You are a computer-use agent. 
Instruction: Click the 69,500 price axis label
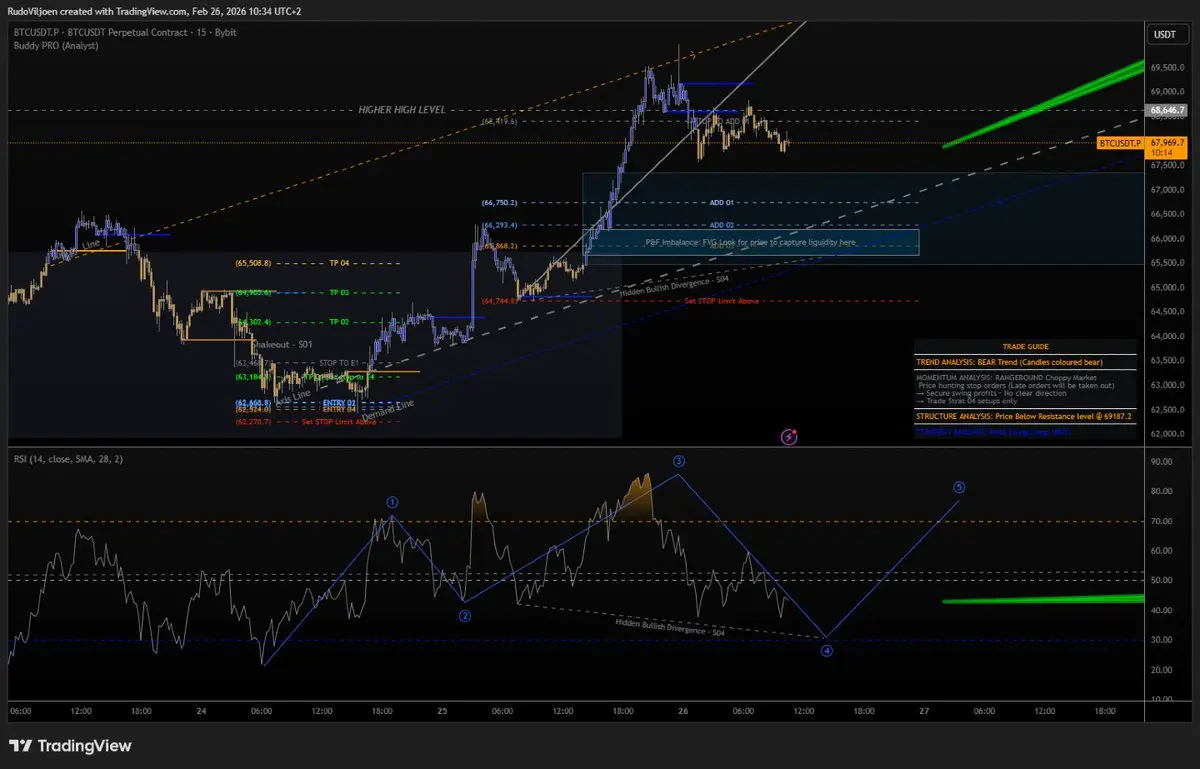point(1166,68)
